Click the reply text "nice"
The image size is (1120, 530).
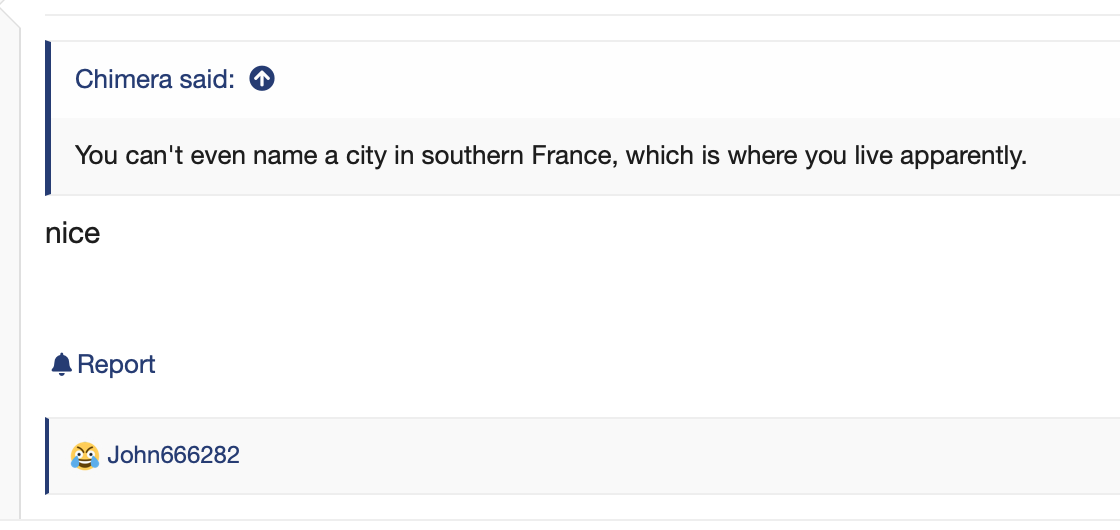[73, 234]
